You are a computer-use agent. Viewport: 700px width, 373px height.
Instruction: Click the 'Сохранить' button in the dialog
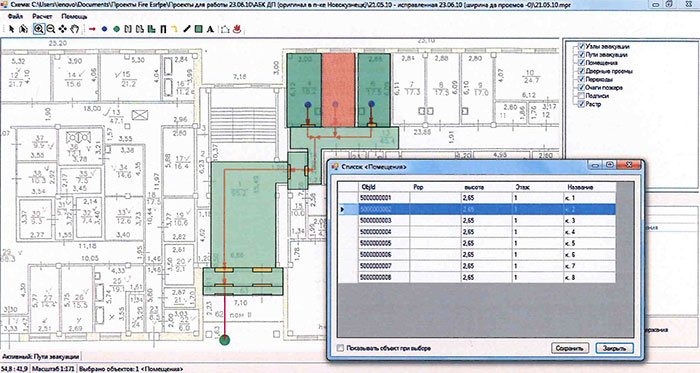pyautogui.click(x=570, y=348)
